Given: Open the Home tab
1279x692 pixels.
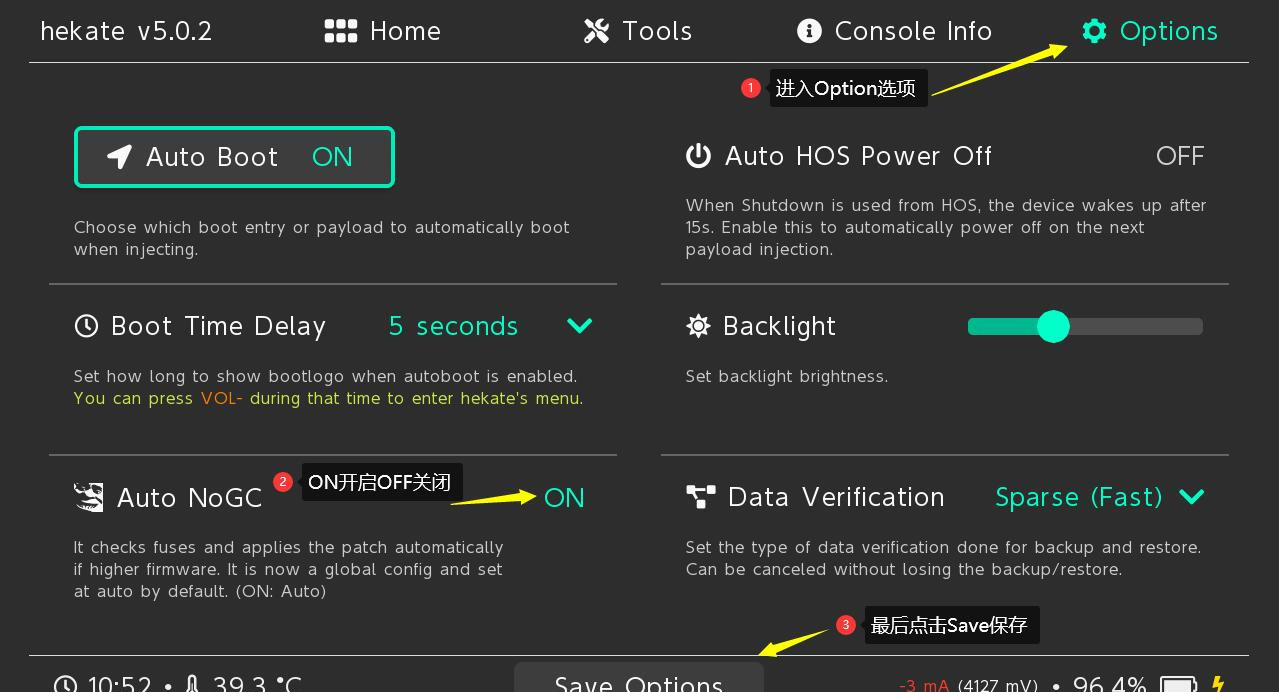Looking at the screenshot, I should (383, 31).
